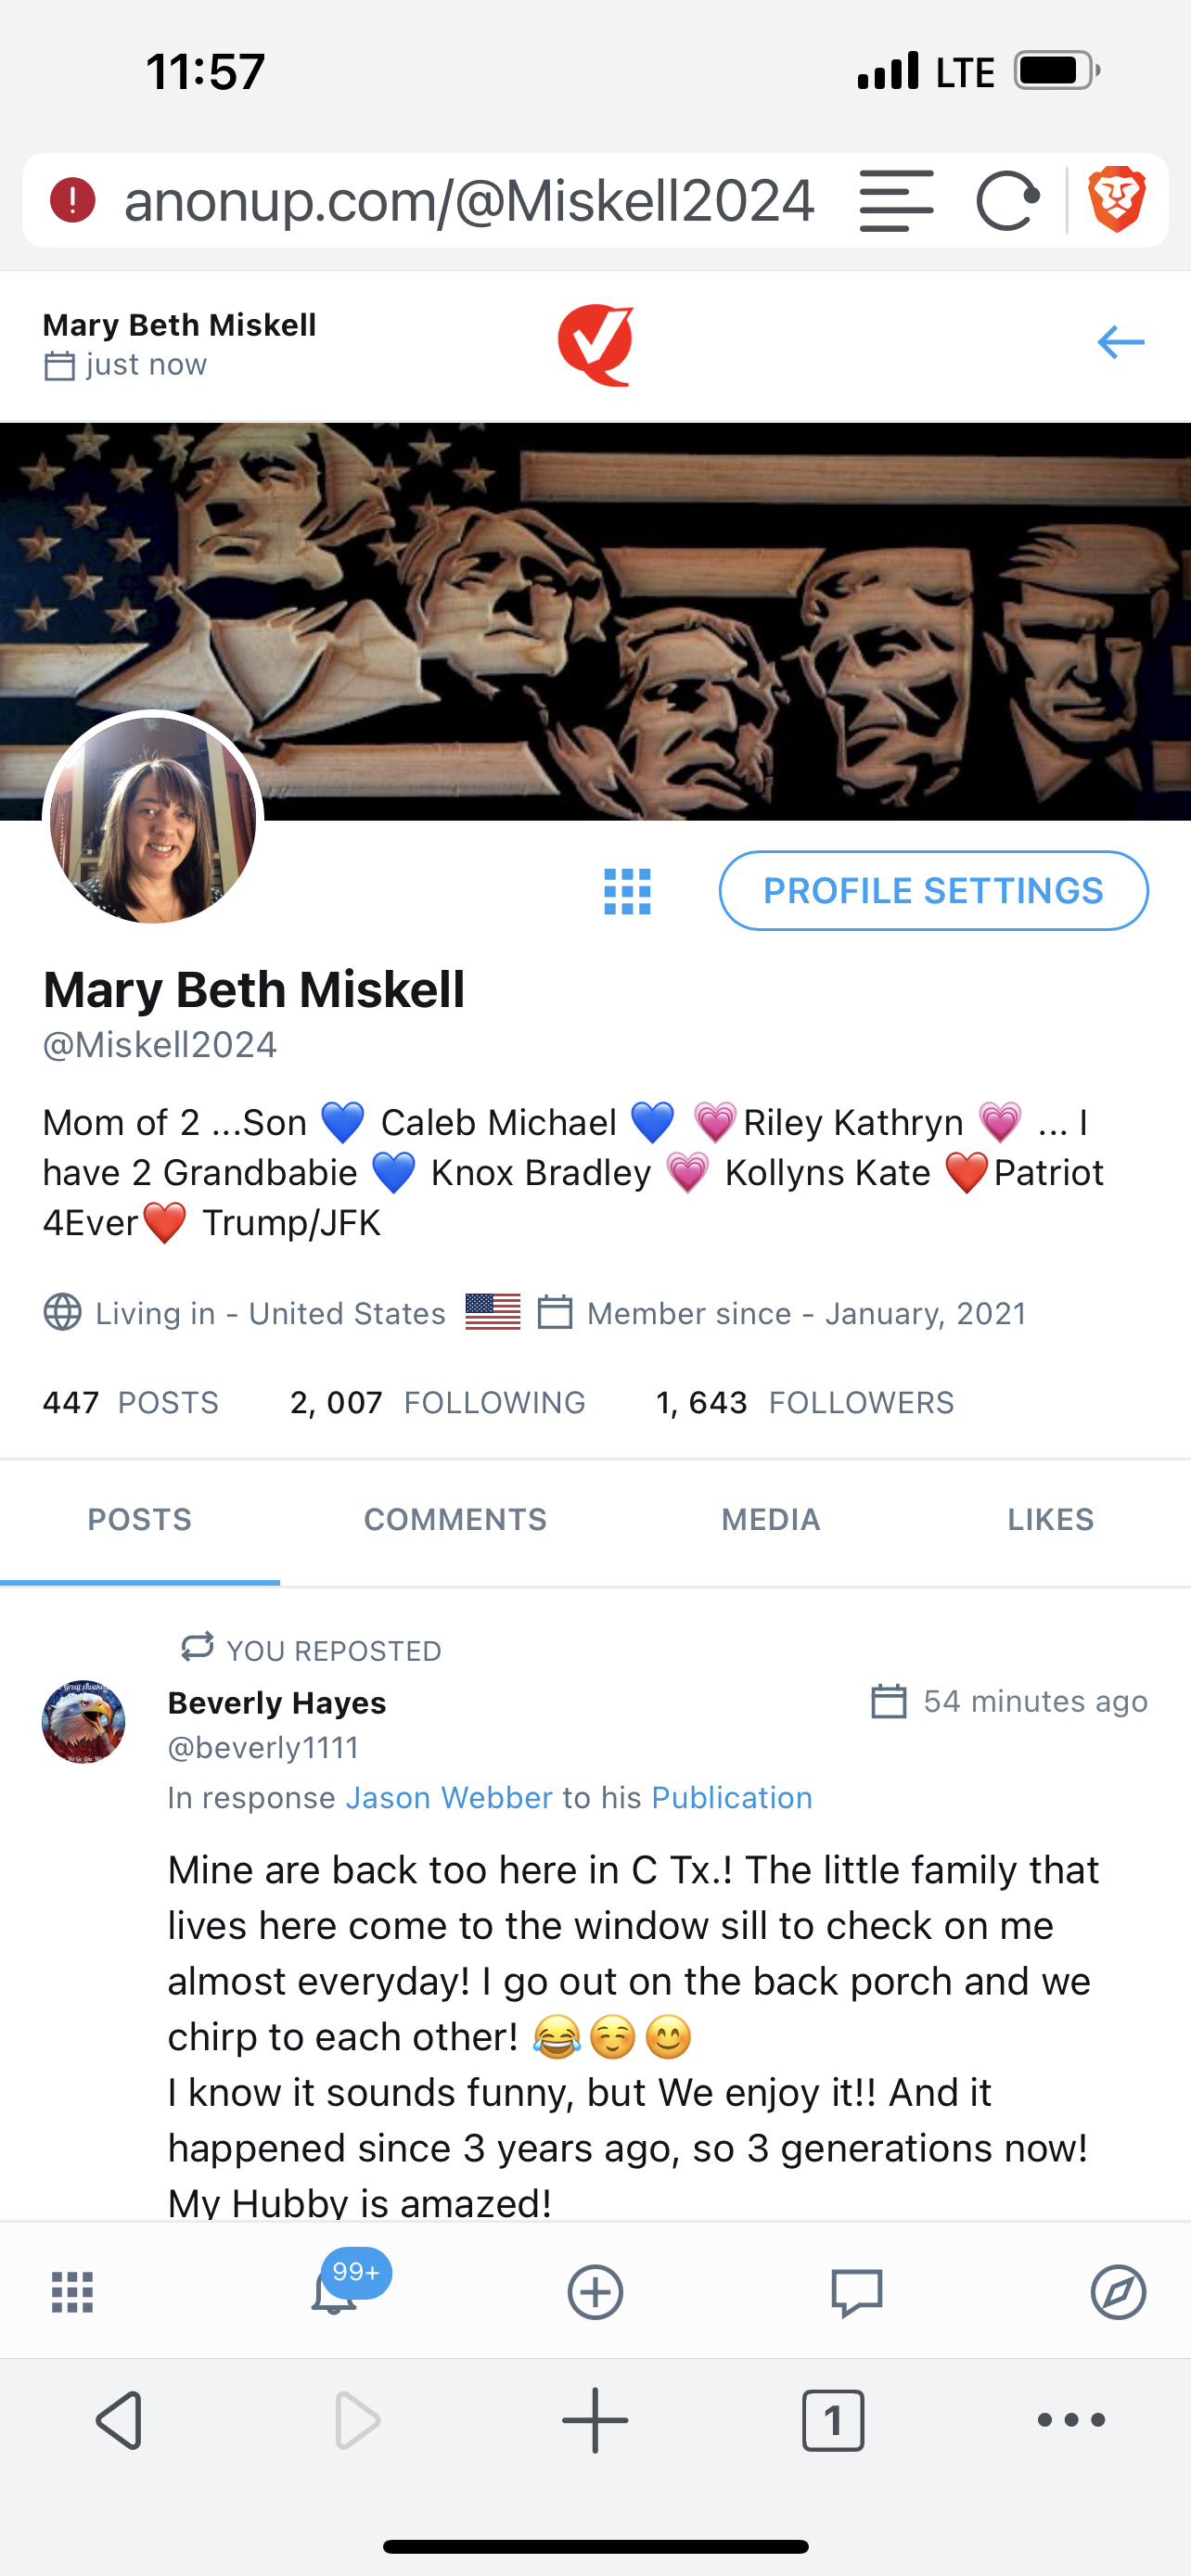Open the Likes tab
Viewport: 1191px width, 2576px height.
1050,1520
